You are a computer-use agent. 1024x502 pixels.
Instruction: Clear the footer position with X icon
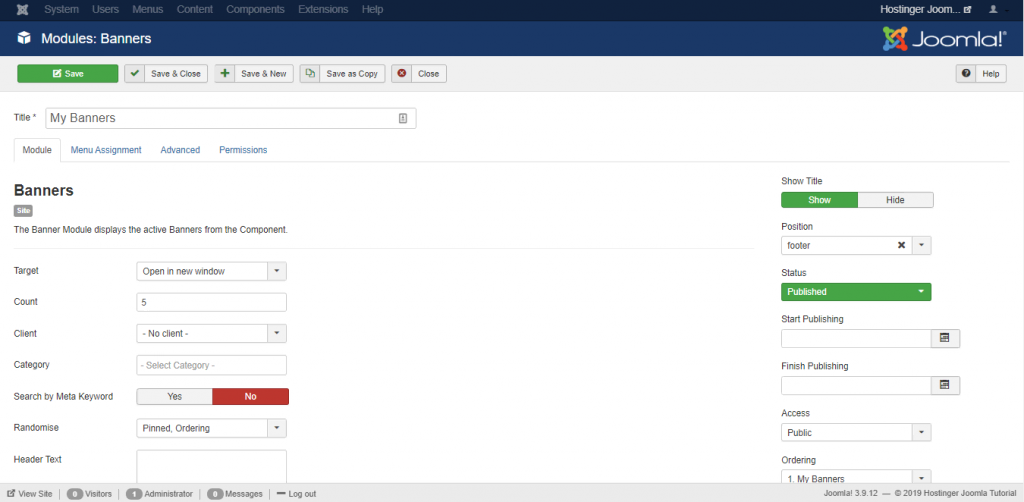pos(901,245)
